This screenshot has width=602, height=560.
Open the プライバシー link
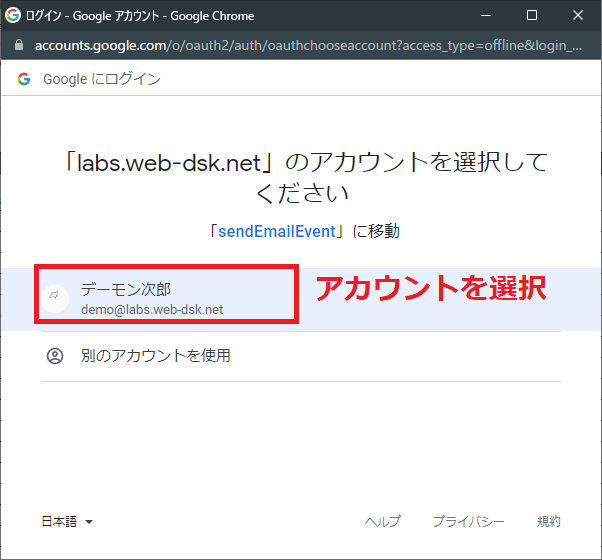pyautogui.click(x=468, y=521)
